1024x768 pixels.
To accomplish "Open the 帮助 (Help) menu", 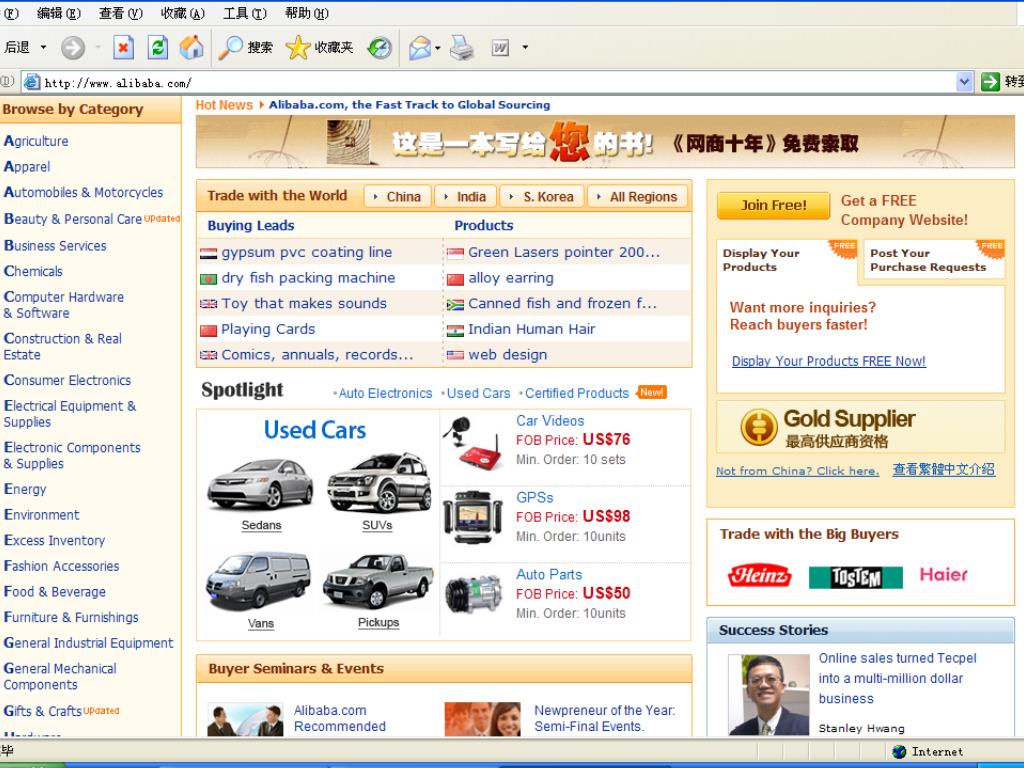I will (307, 13).
